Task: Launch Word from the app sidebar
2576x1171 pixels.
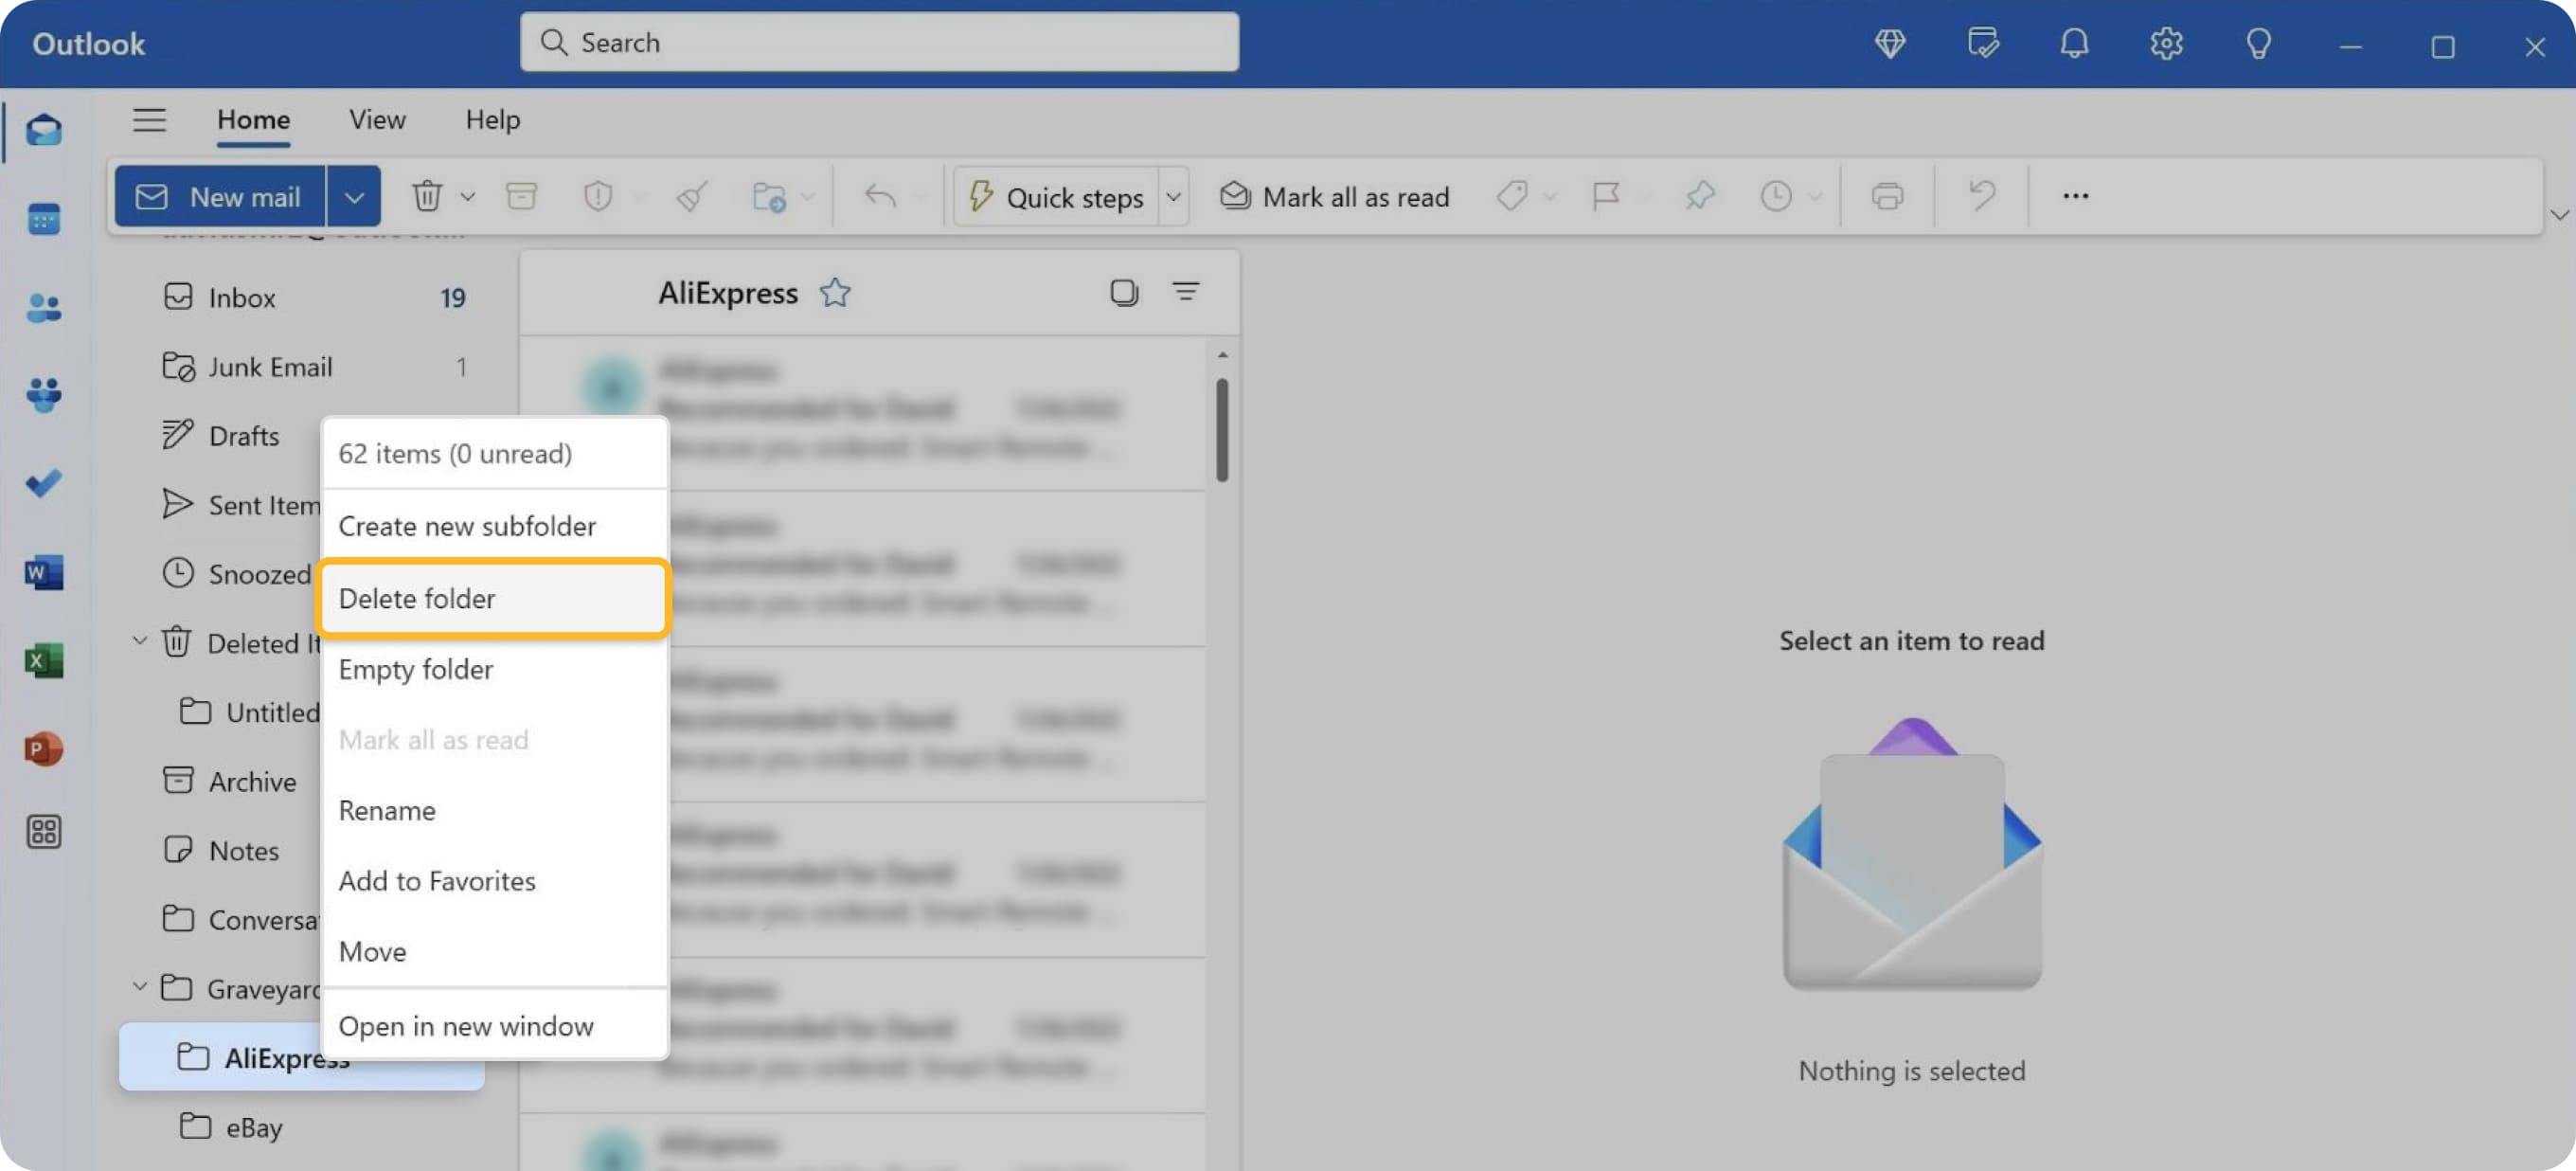Action: click(x=43, y=573)
